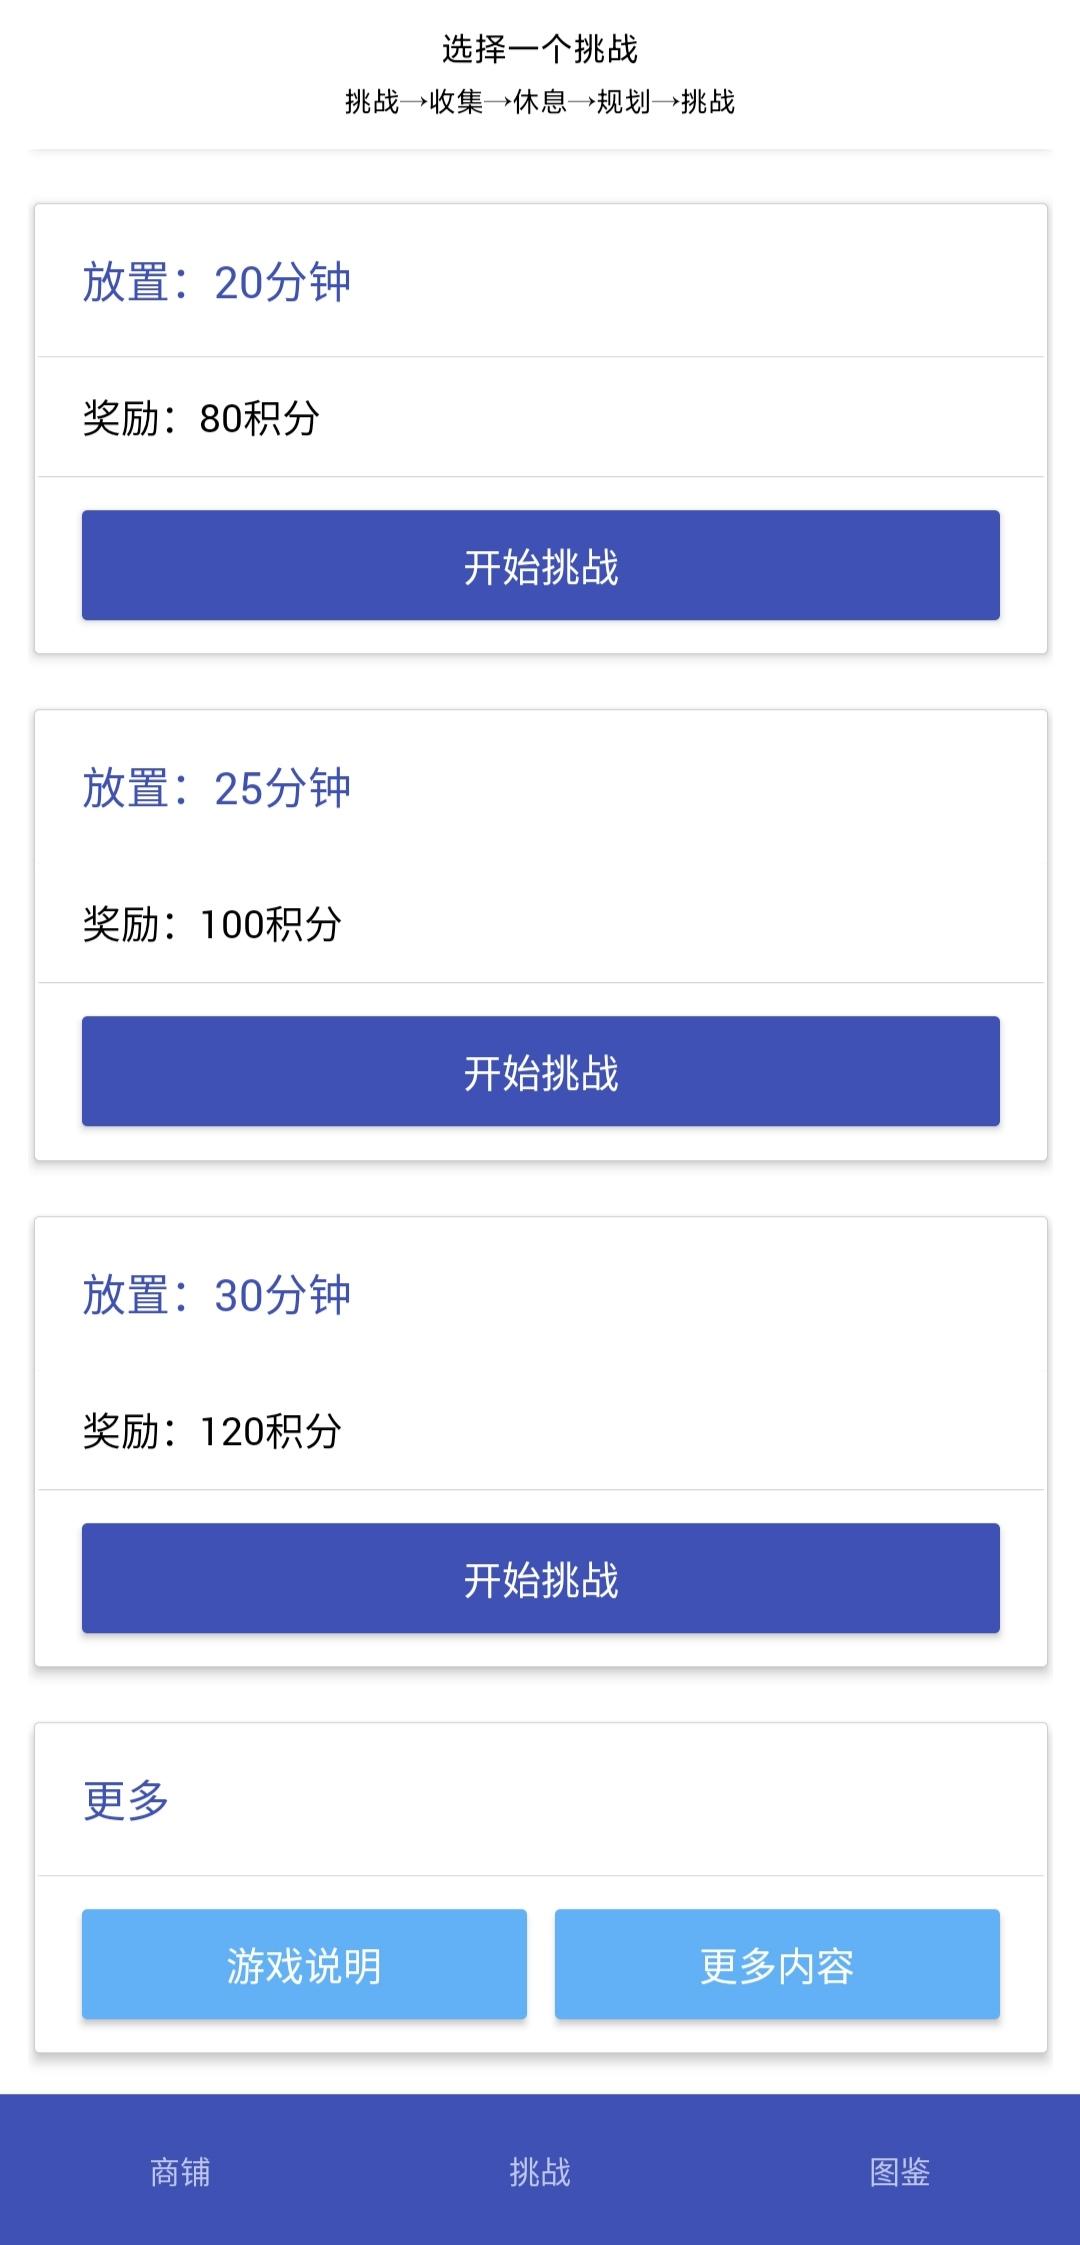Click the 奖励：100积分 reward text
Viewport: 1080px width, 2245px height.
pos(212,924)
